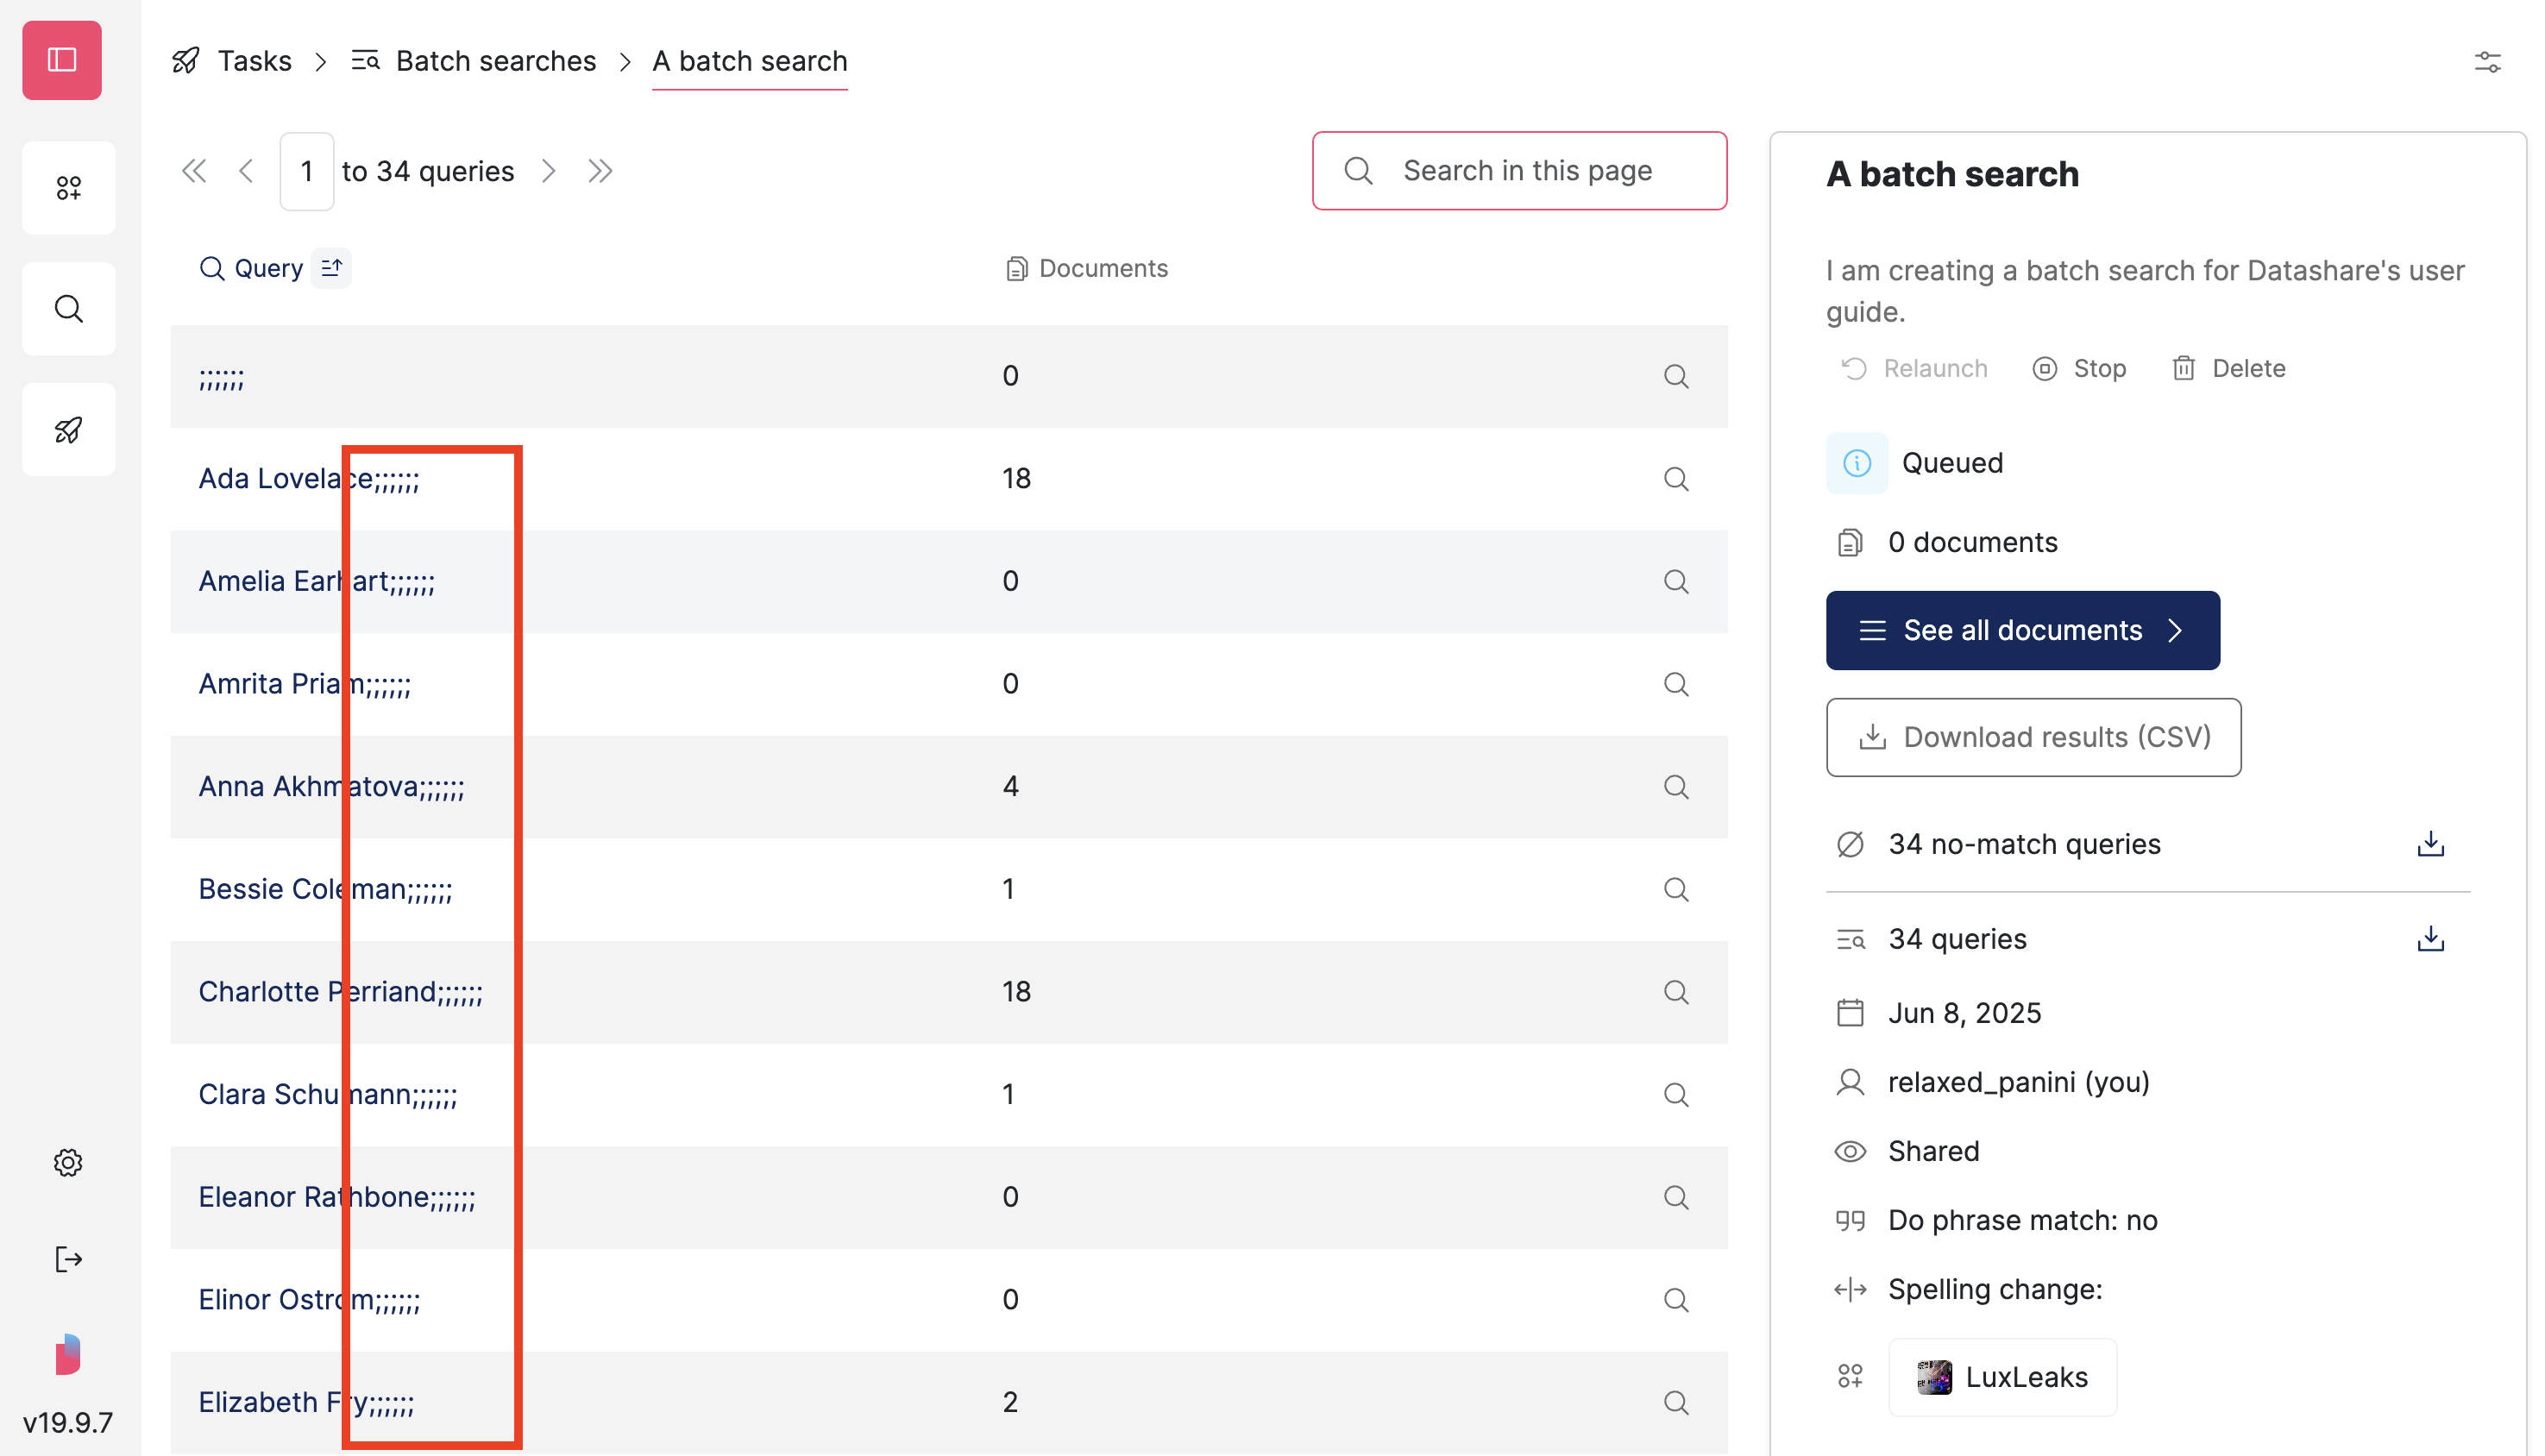Navigate to Batch searches via the breadcrumb
The height and width of the screenshot is (1456, 2545).
(496, 60)
